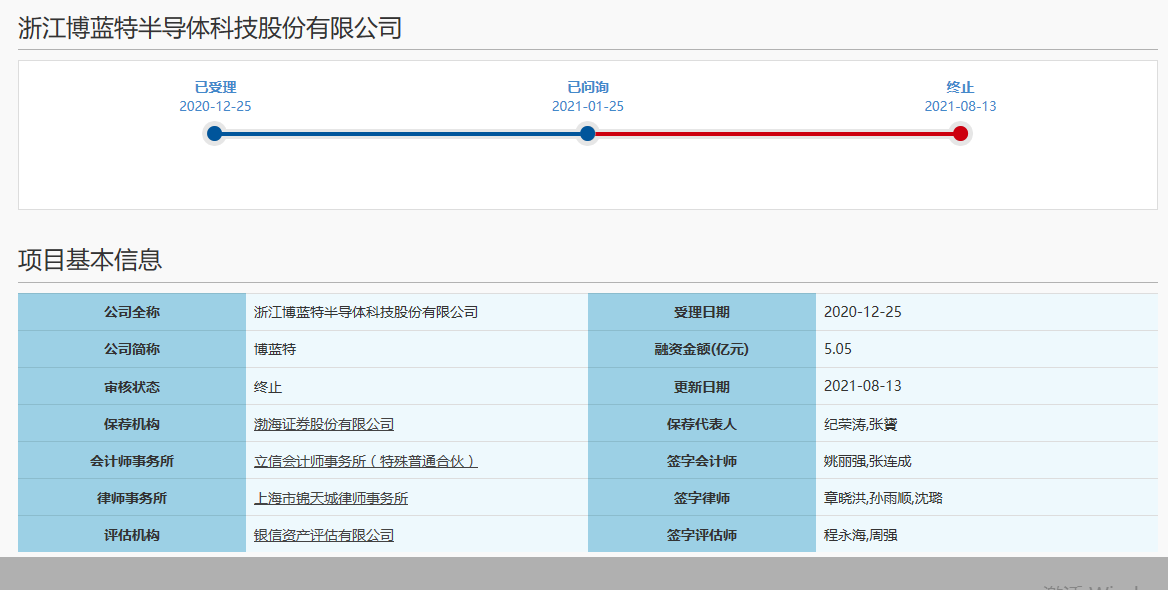This screenshot has width=1168, height=590.
Task: Click the 终止 stage label above timeline
Action: pyautogui.click(x=960, y=87)
